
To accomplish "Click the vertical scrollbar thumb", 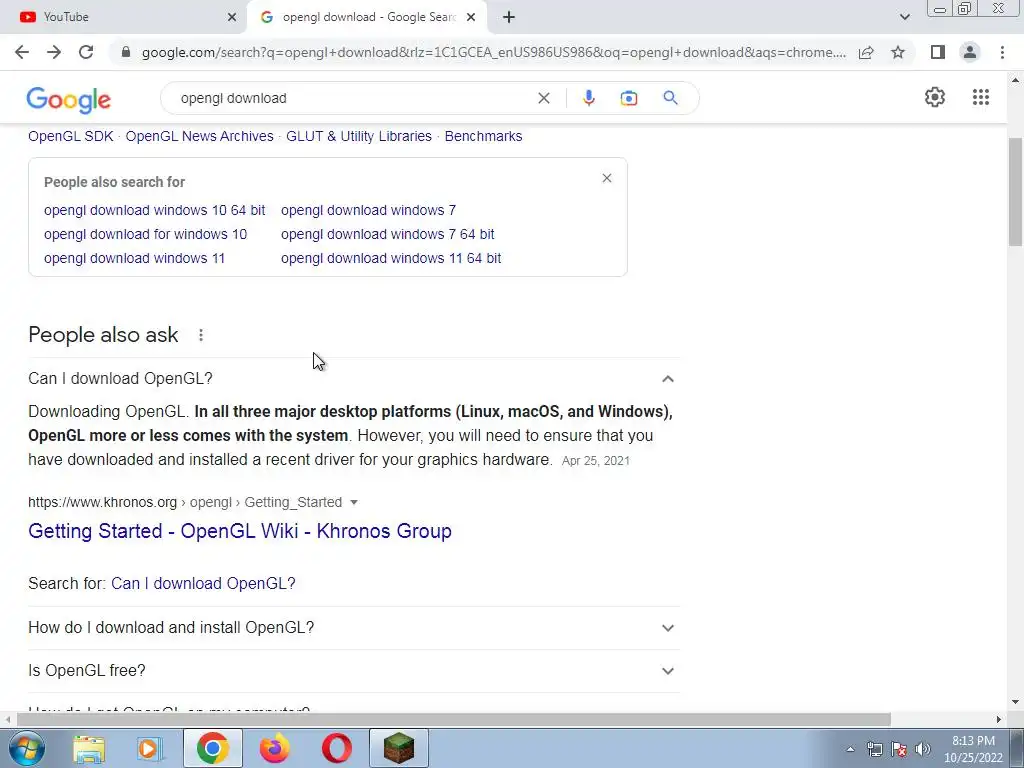I will (x=1015, y=193).
